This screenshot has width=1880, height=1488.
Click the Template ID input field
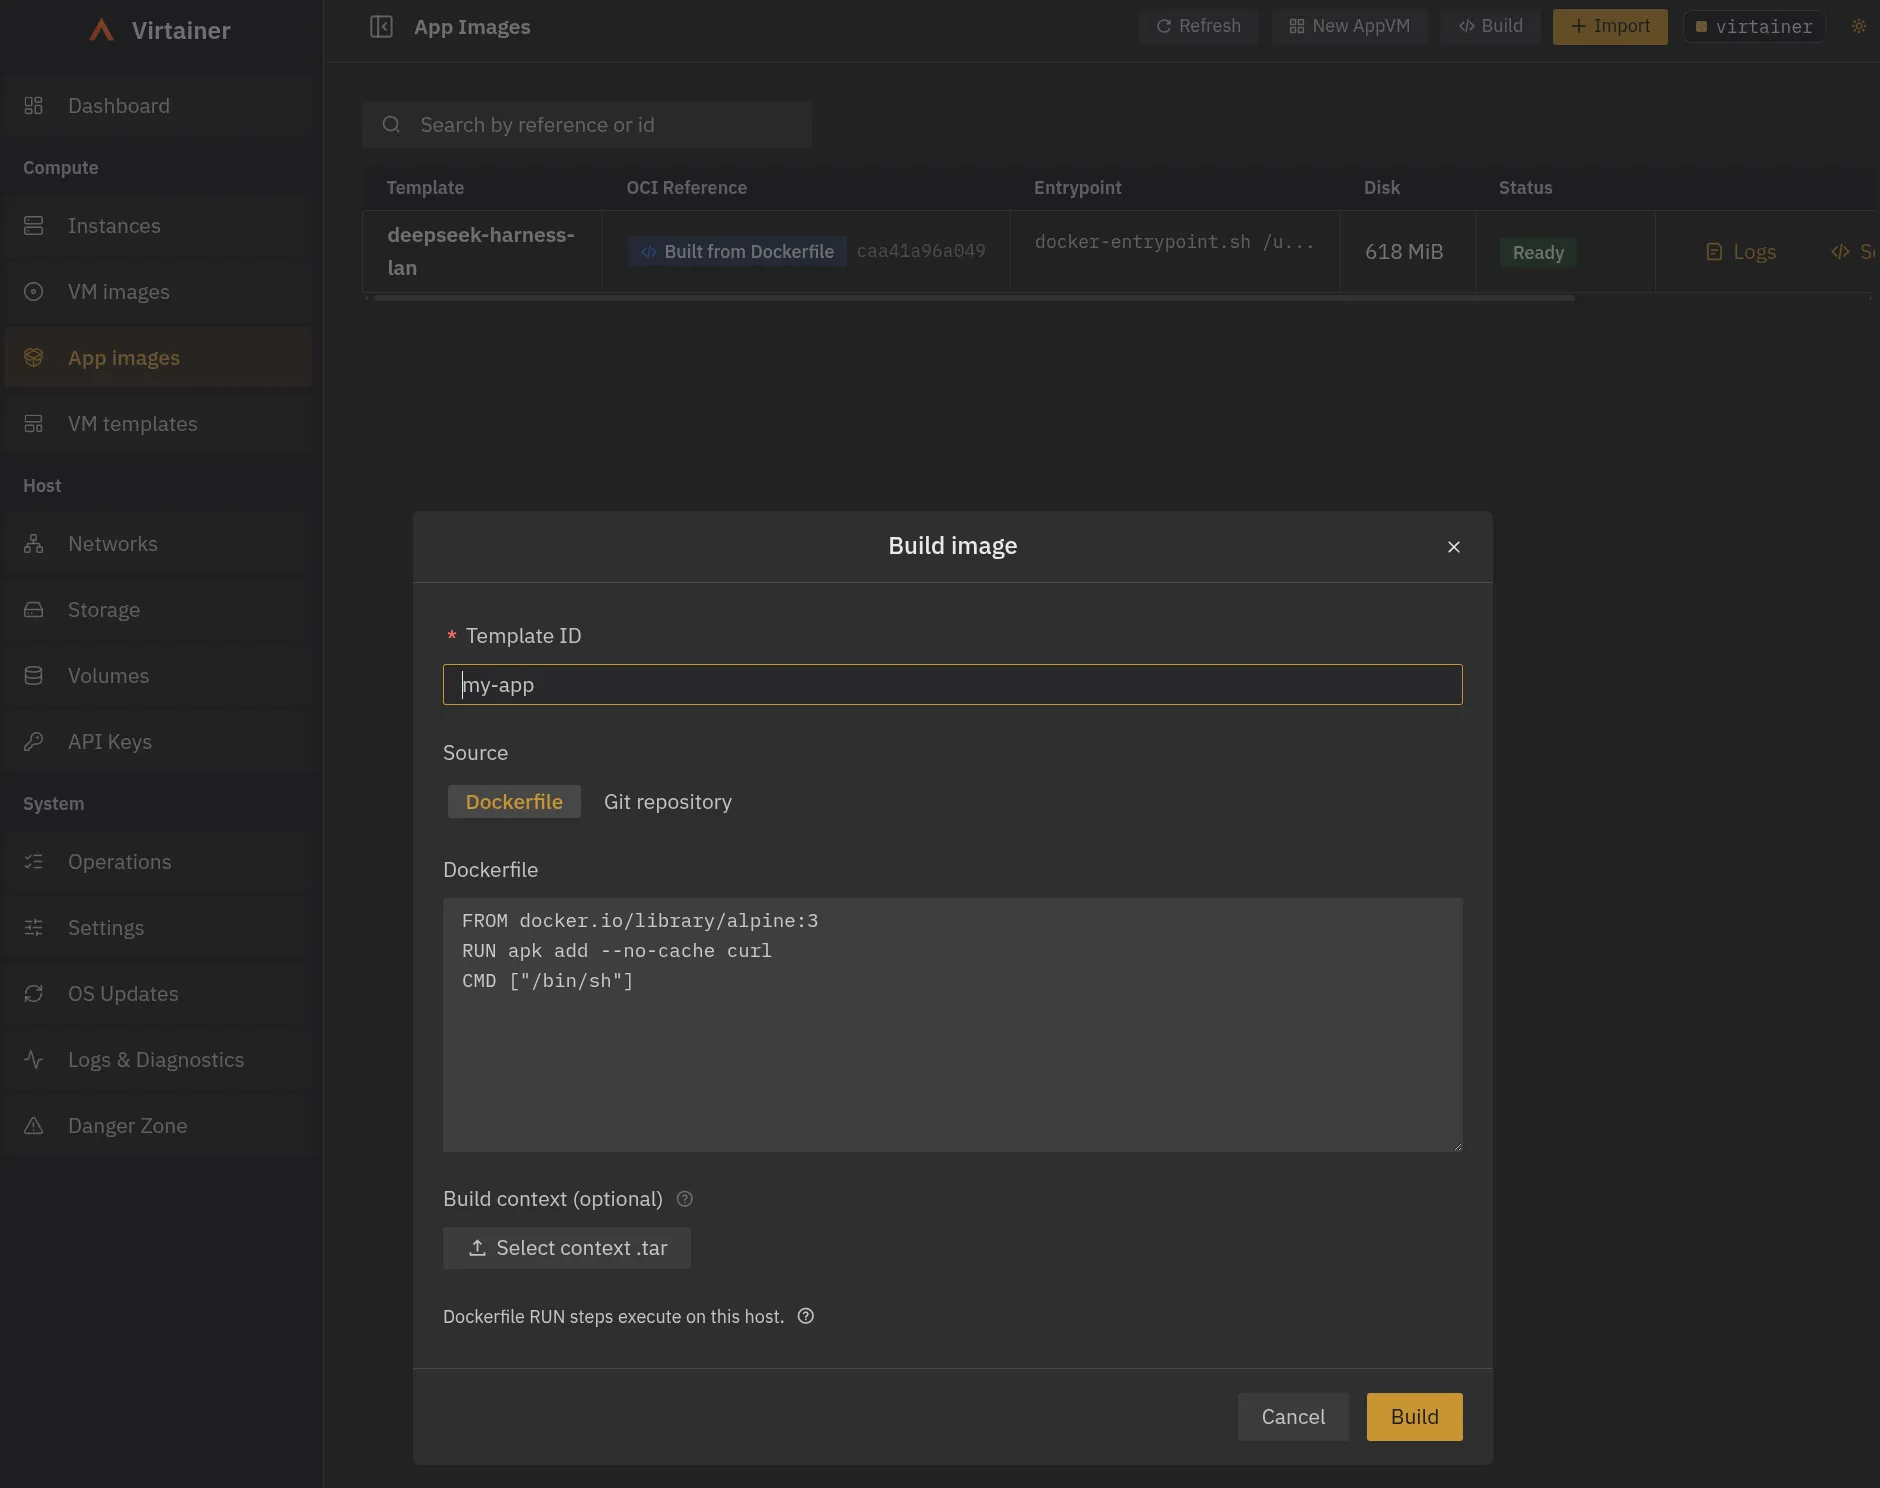pos(953,685)
